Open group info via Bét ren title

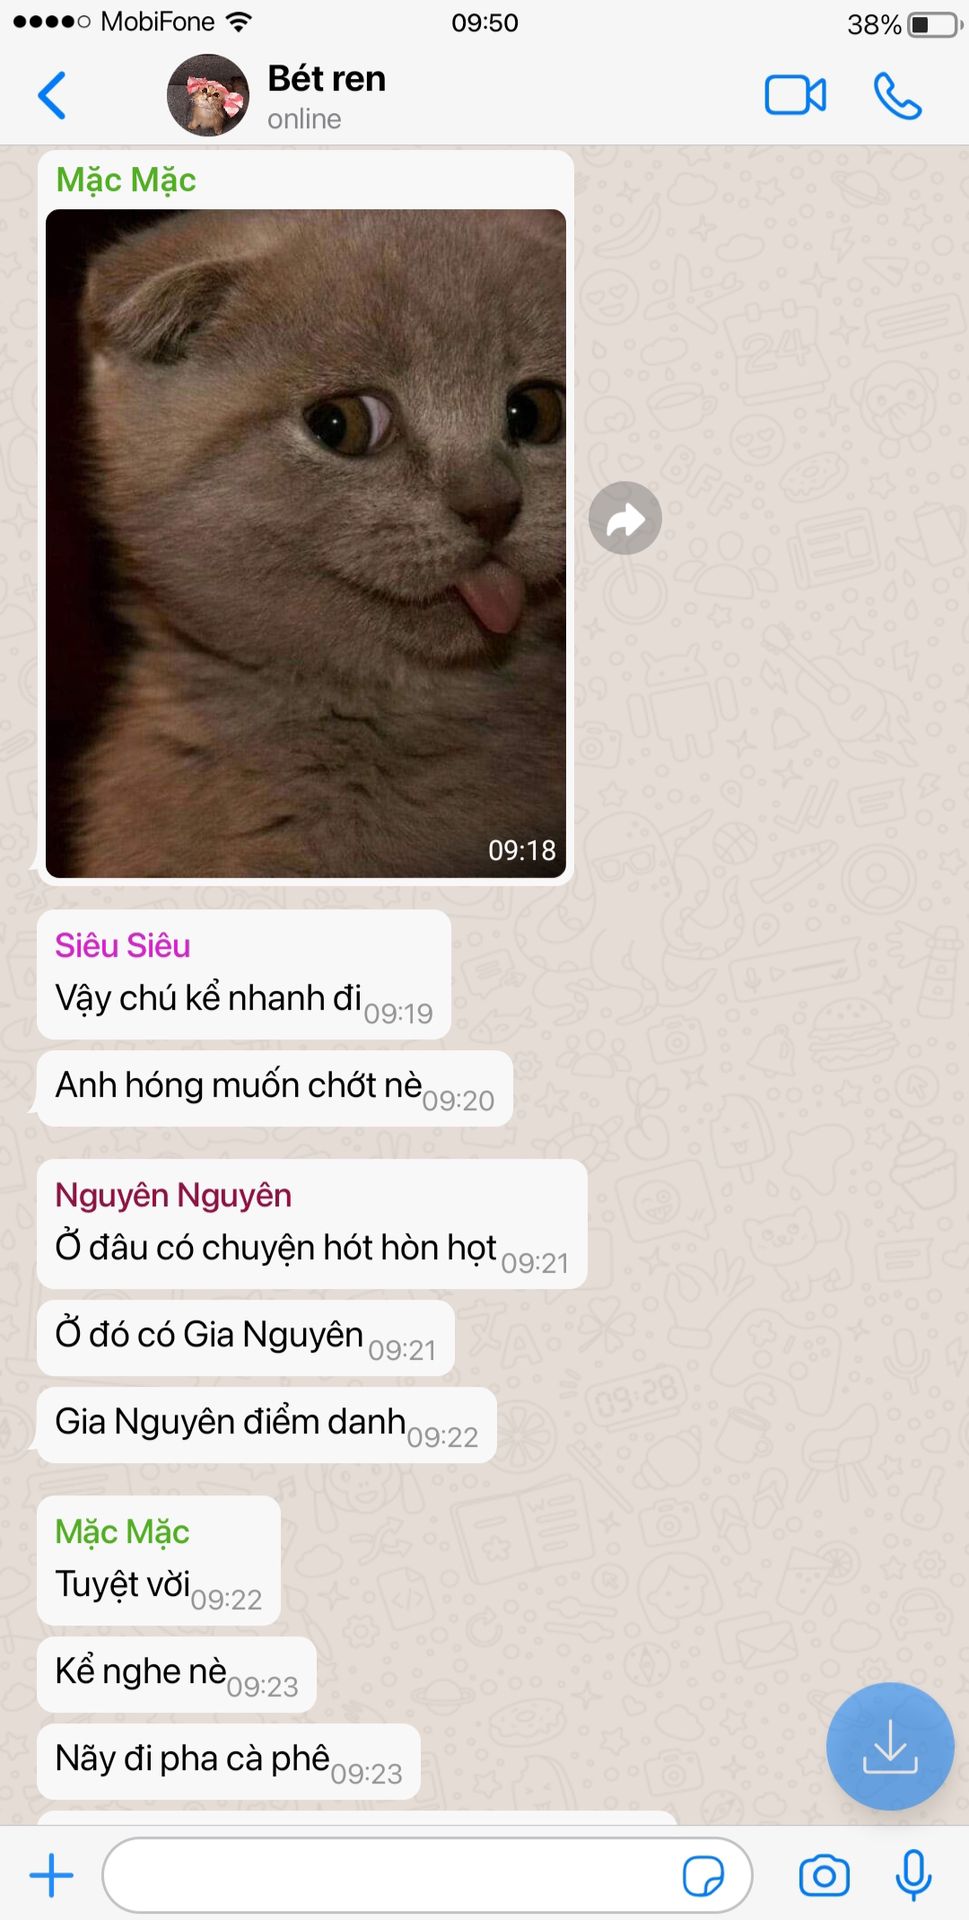[326, 79]
